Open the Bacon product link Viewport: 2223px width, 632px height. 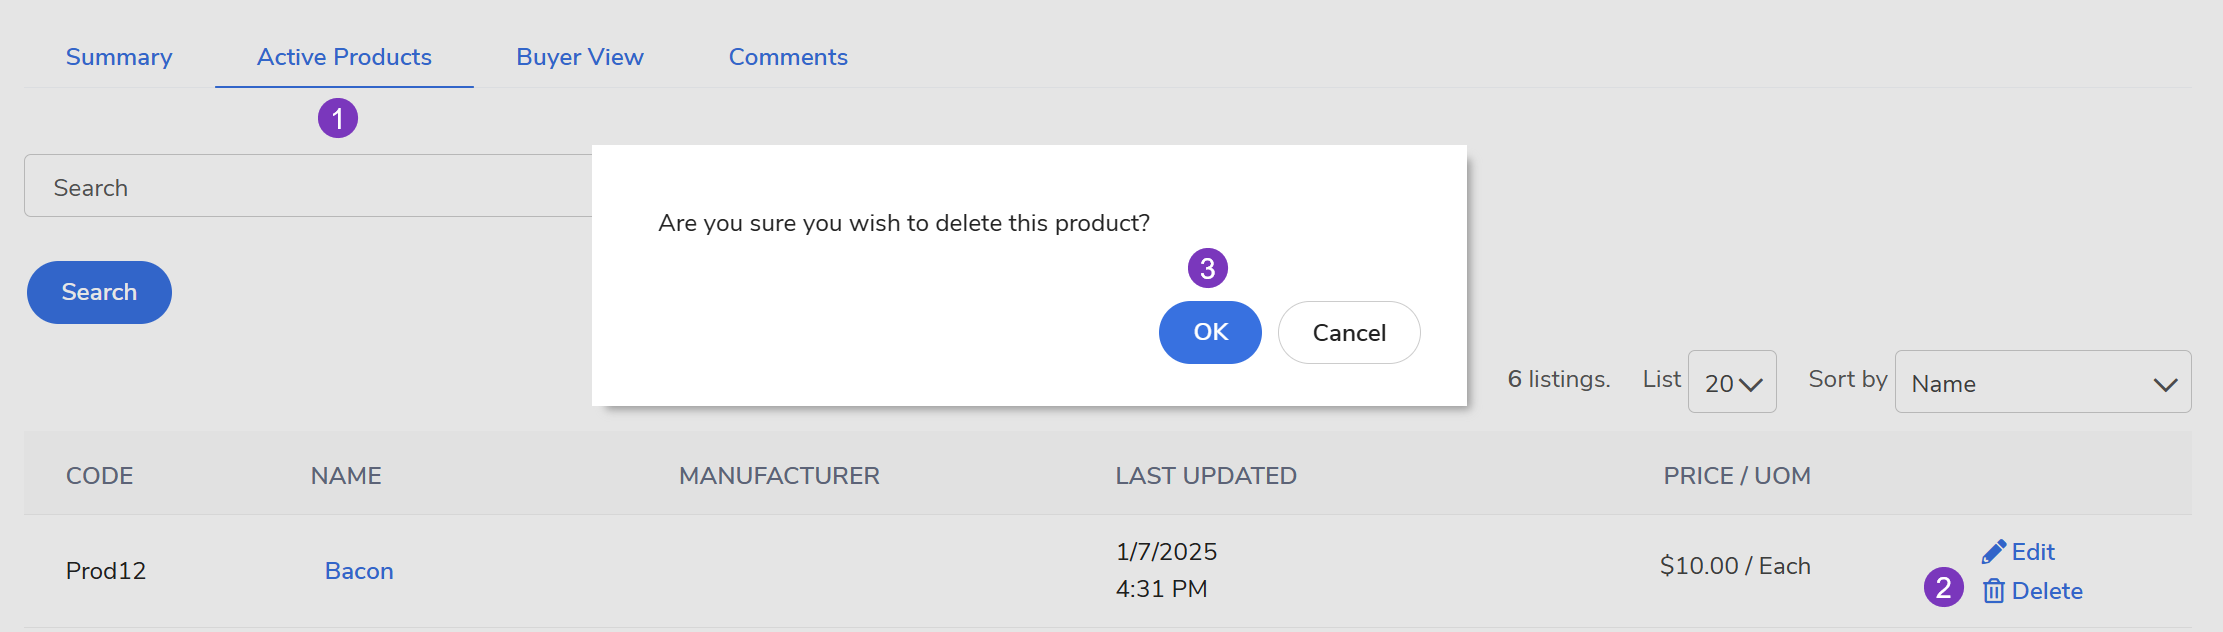pos(359,571)
